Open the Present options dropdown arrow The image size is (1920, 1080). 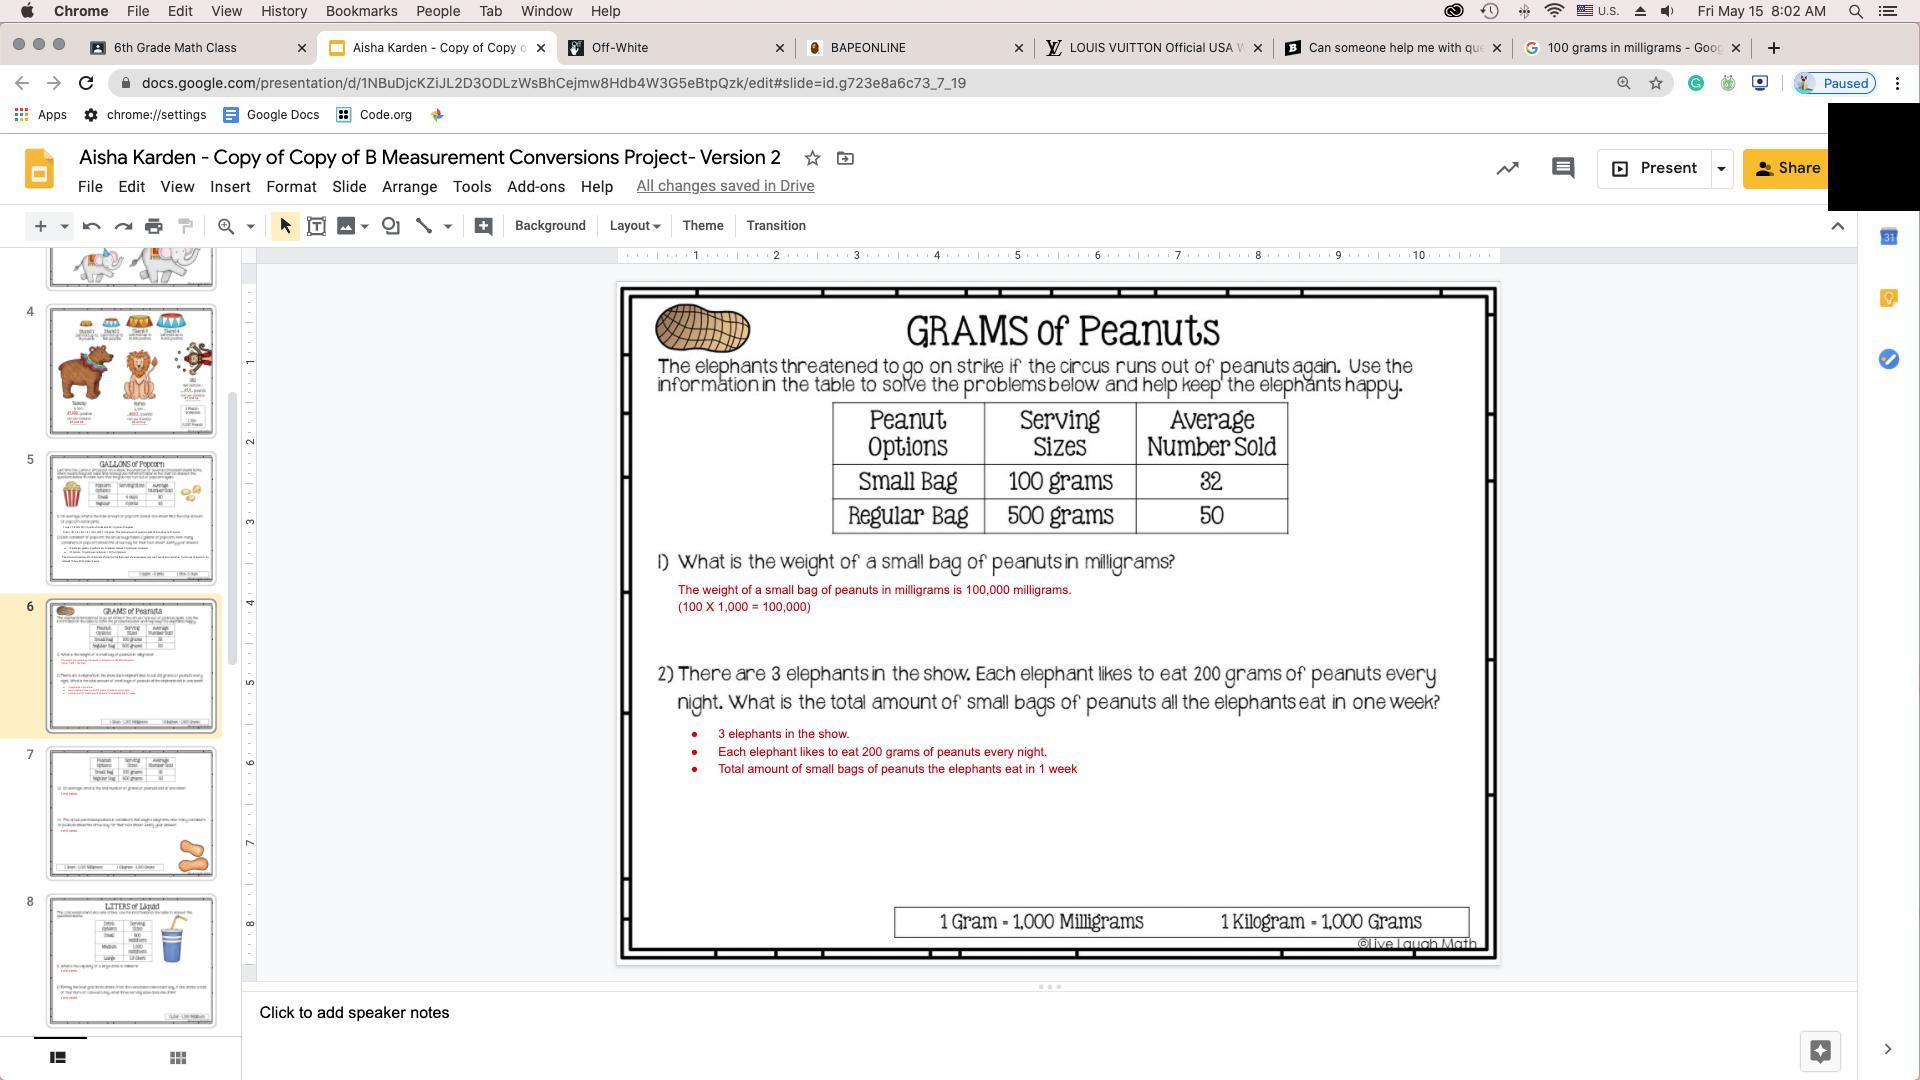[x=1721, y=169]
